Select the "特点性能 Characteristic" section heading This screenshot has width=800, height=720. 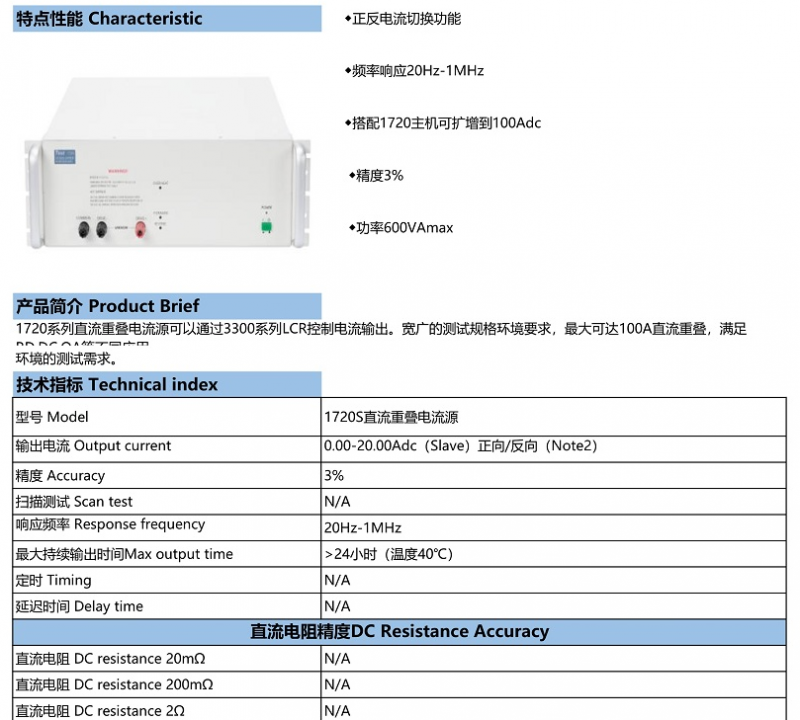[167, 19]
